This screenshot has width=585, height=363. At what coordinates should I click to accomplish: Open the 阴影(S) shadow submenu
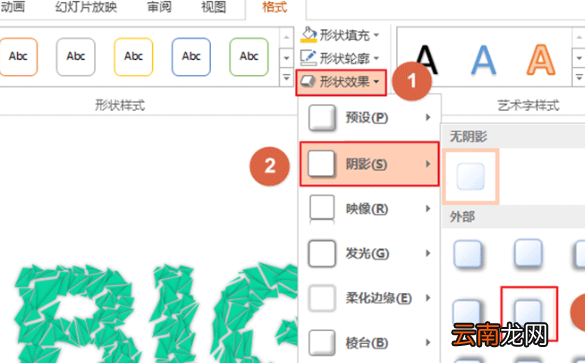[369, 164]
